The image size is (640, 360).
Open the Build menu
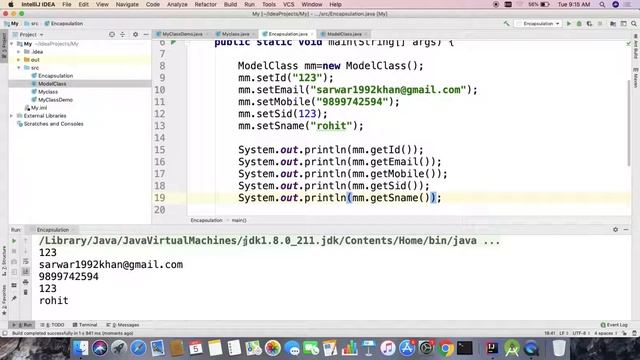230,4
